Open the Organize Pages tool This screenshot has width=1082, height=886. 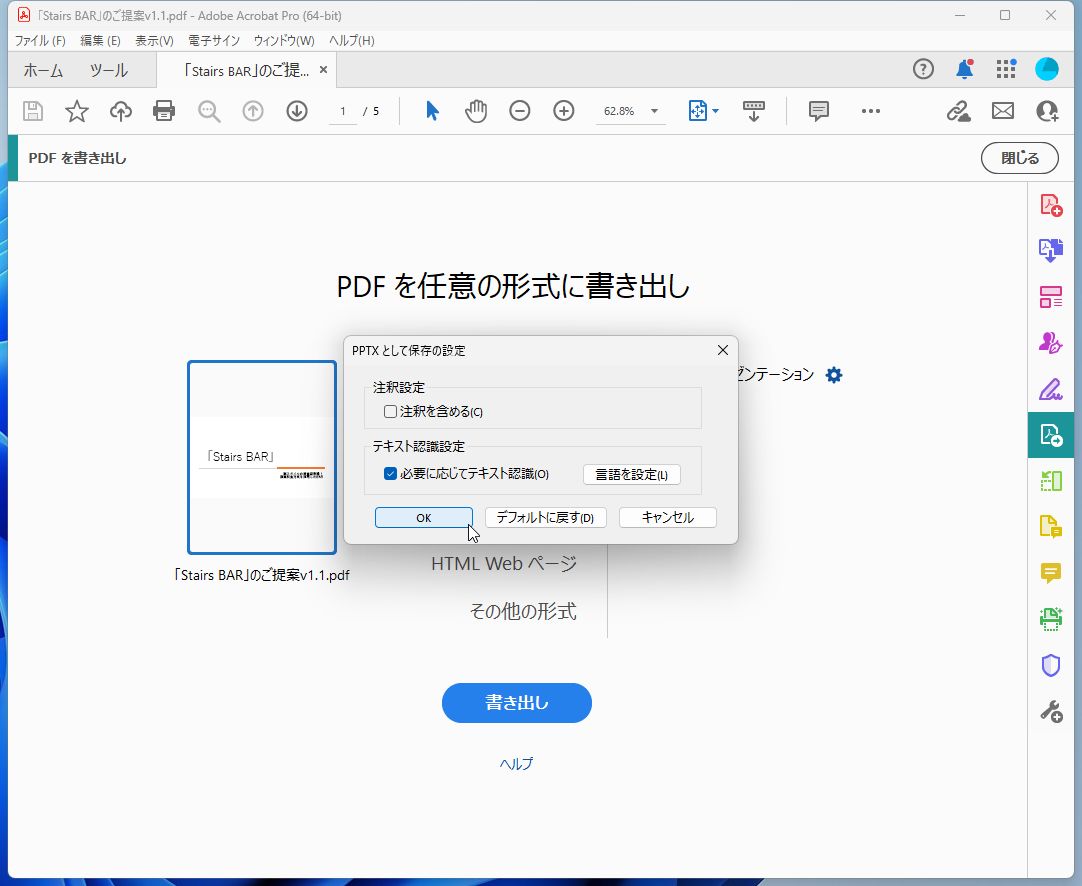1051,296
